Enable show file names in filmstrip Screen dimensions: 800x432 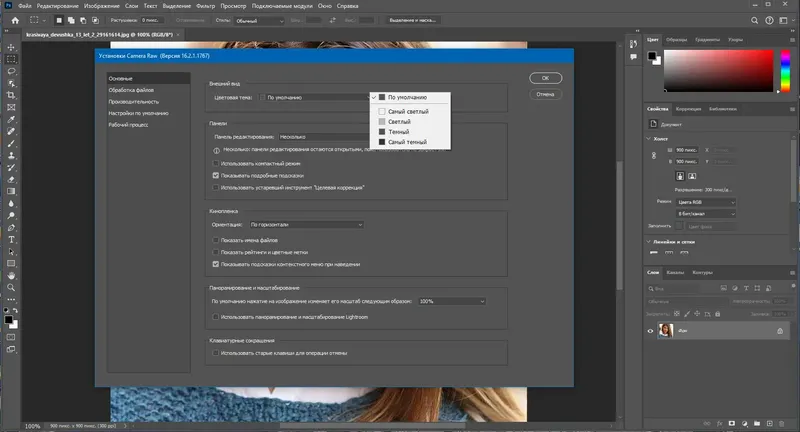pyautogui.click(x=216, y=240)
